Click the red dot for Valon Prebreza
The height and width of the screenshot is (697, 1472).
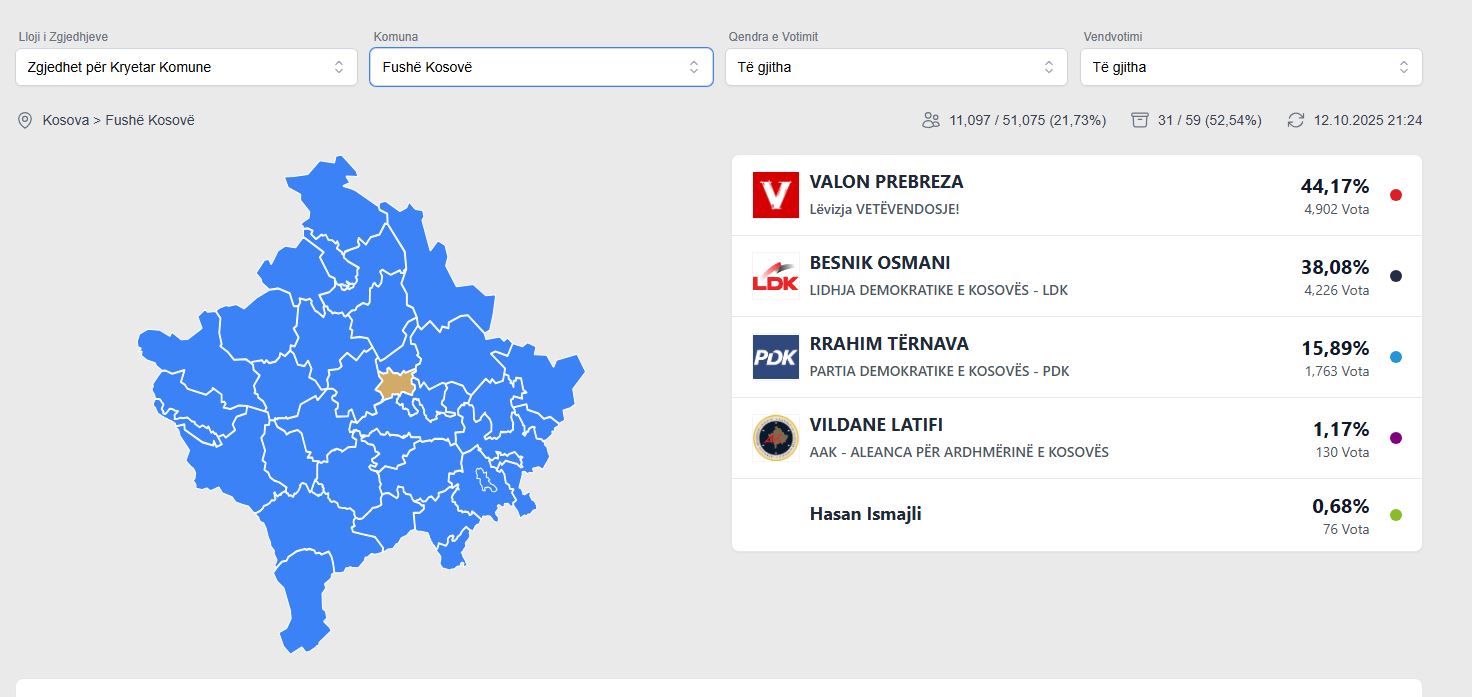tap(1396, 195)
